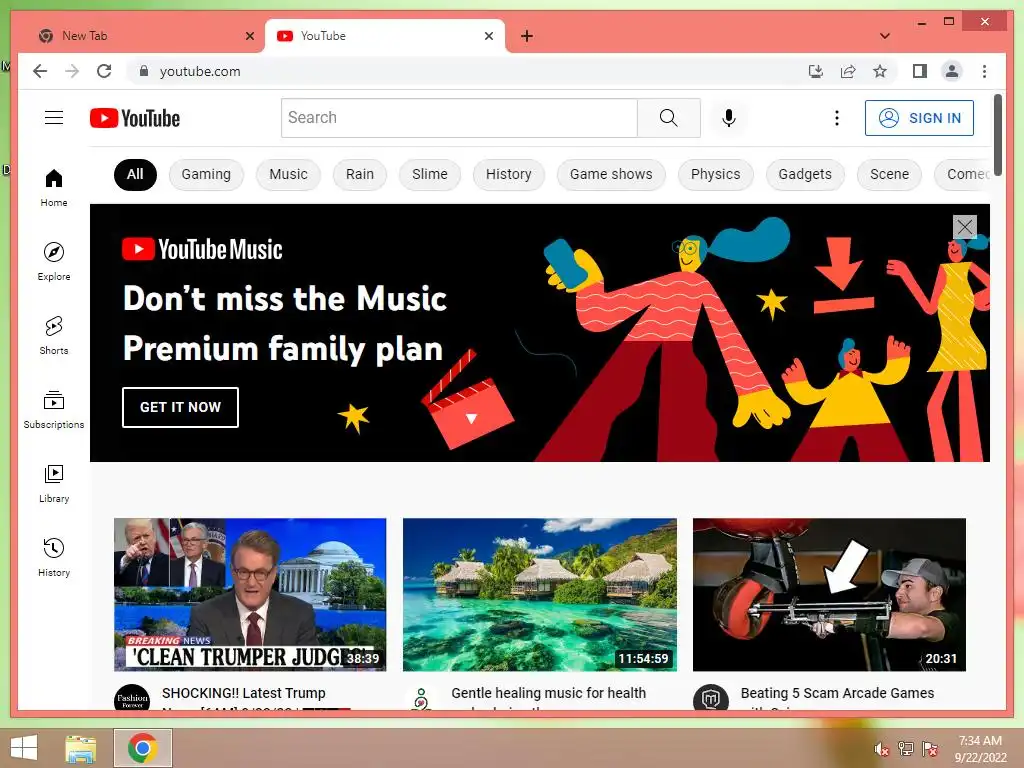Image resolution: width=1024 pixels, height=768 pixels.
Task: Expand the tab search chevron
Action: pos(885,36)
